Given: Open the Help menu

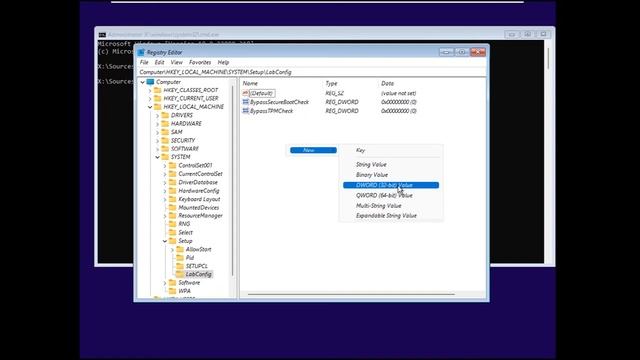Looking at the screenshot, I should [223, 62].
